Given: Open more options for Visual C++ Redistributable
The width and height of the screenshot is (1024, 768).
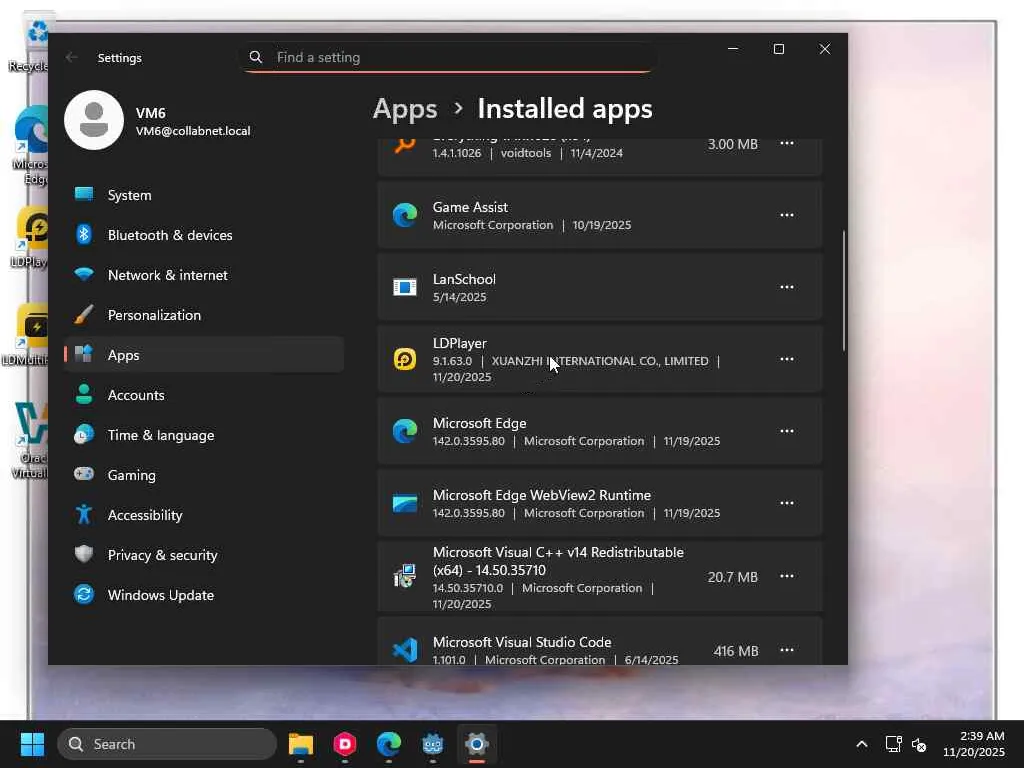Looking at the screenshot, I should pyautogui.click(x=787, y=576).
